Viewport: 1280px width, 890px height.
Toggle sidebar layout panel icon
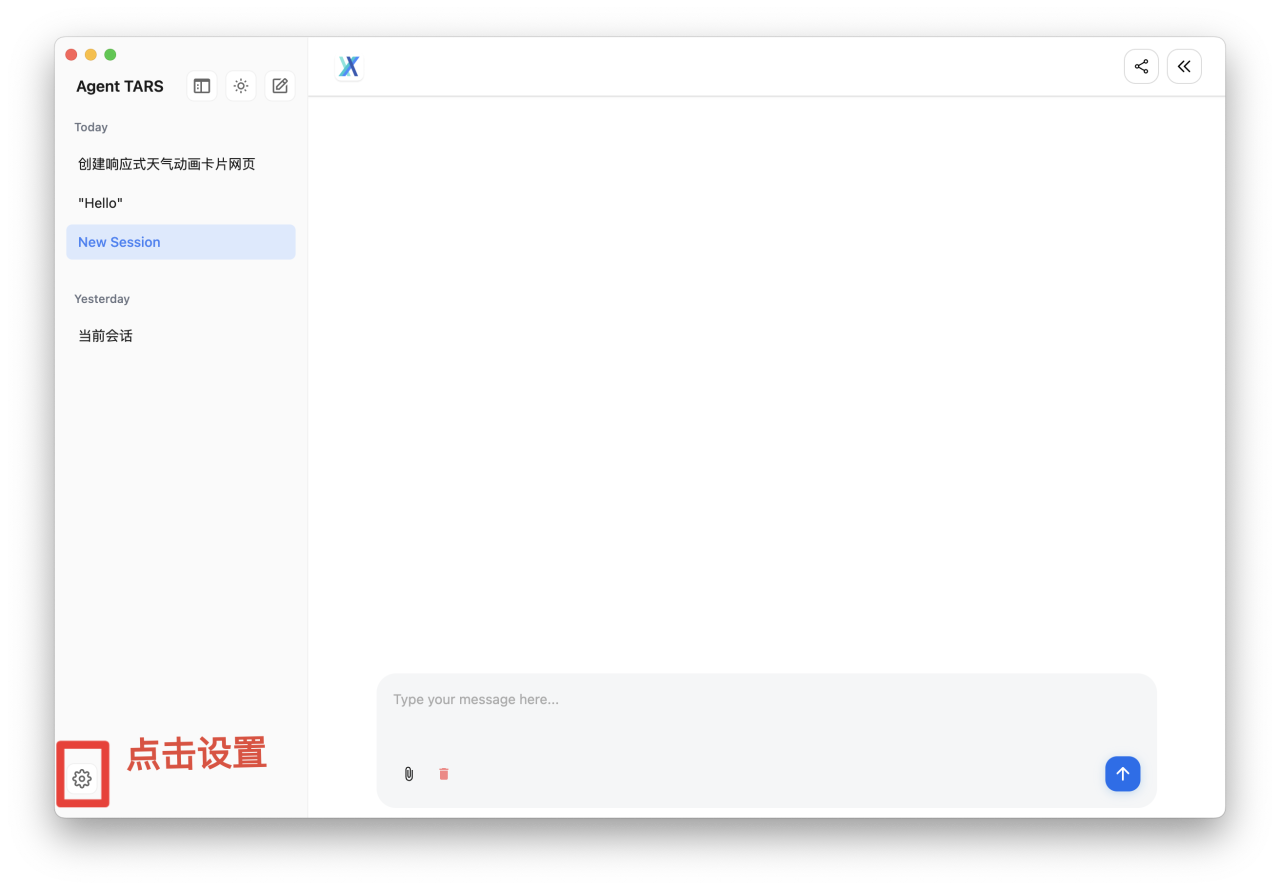tap(202, 86)
